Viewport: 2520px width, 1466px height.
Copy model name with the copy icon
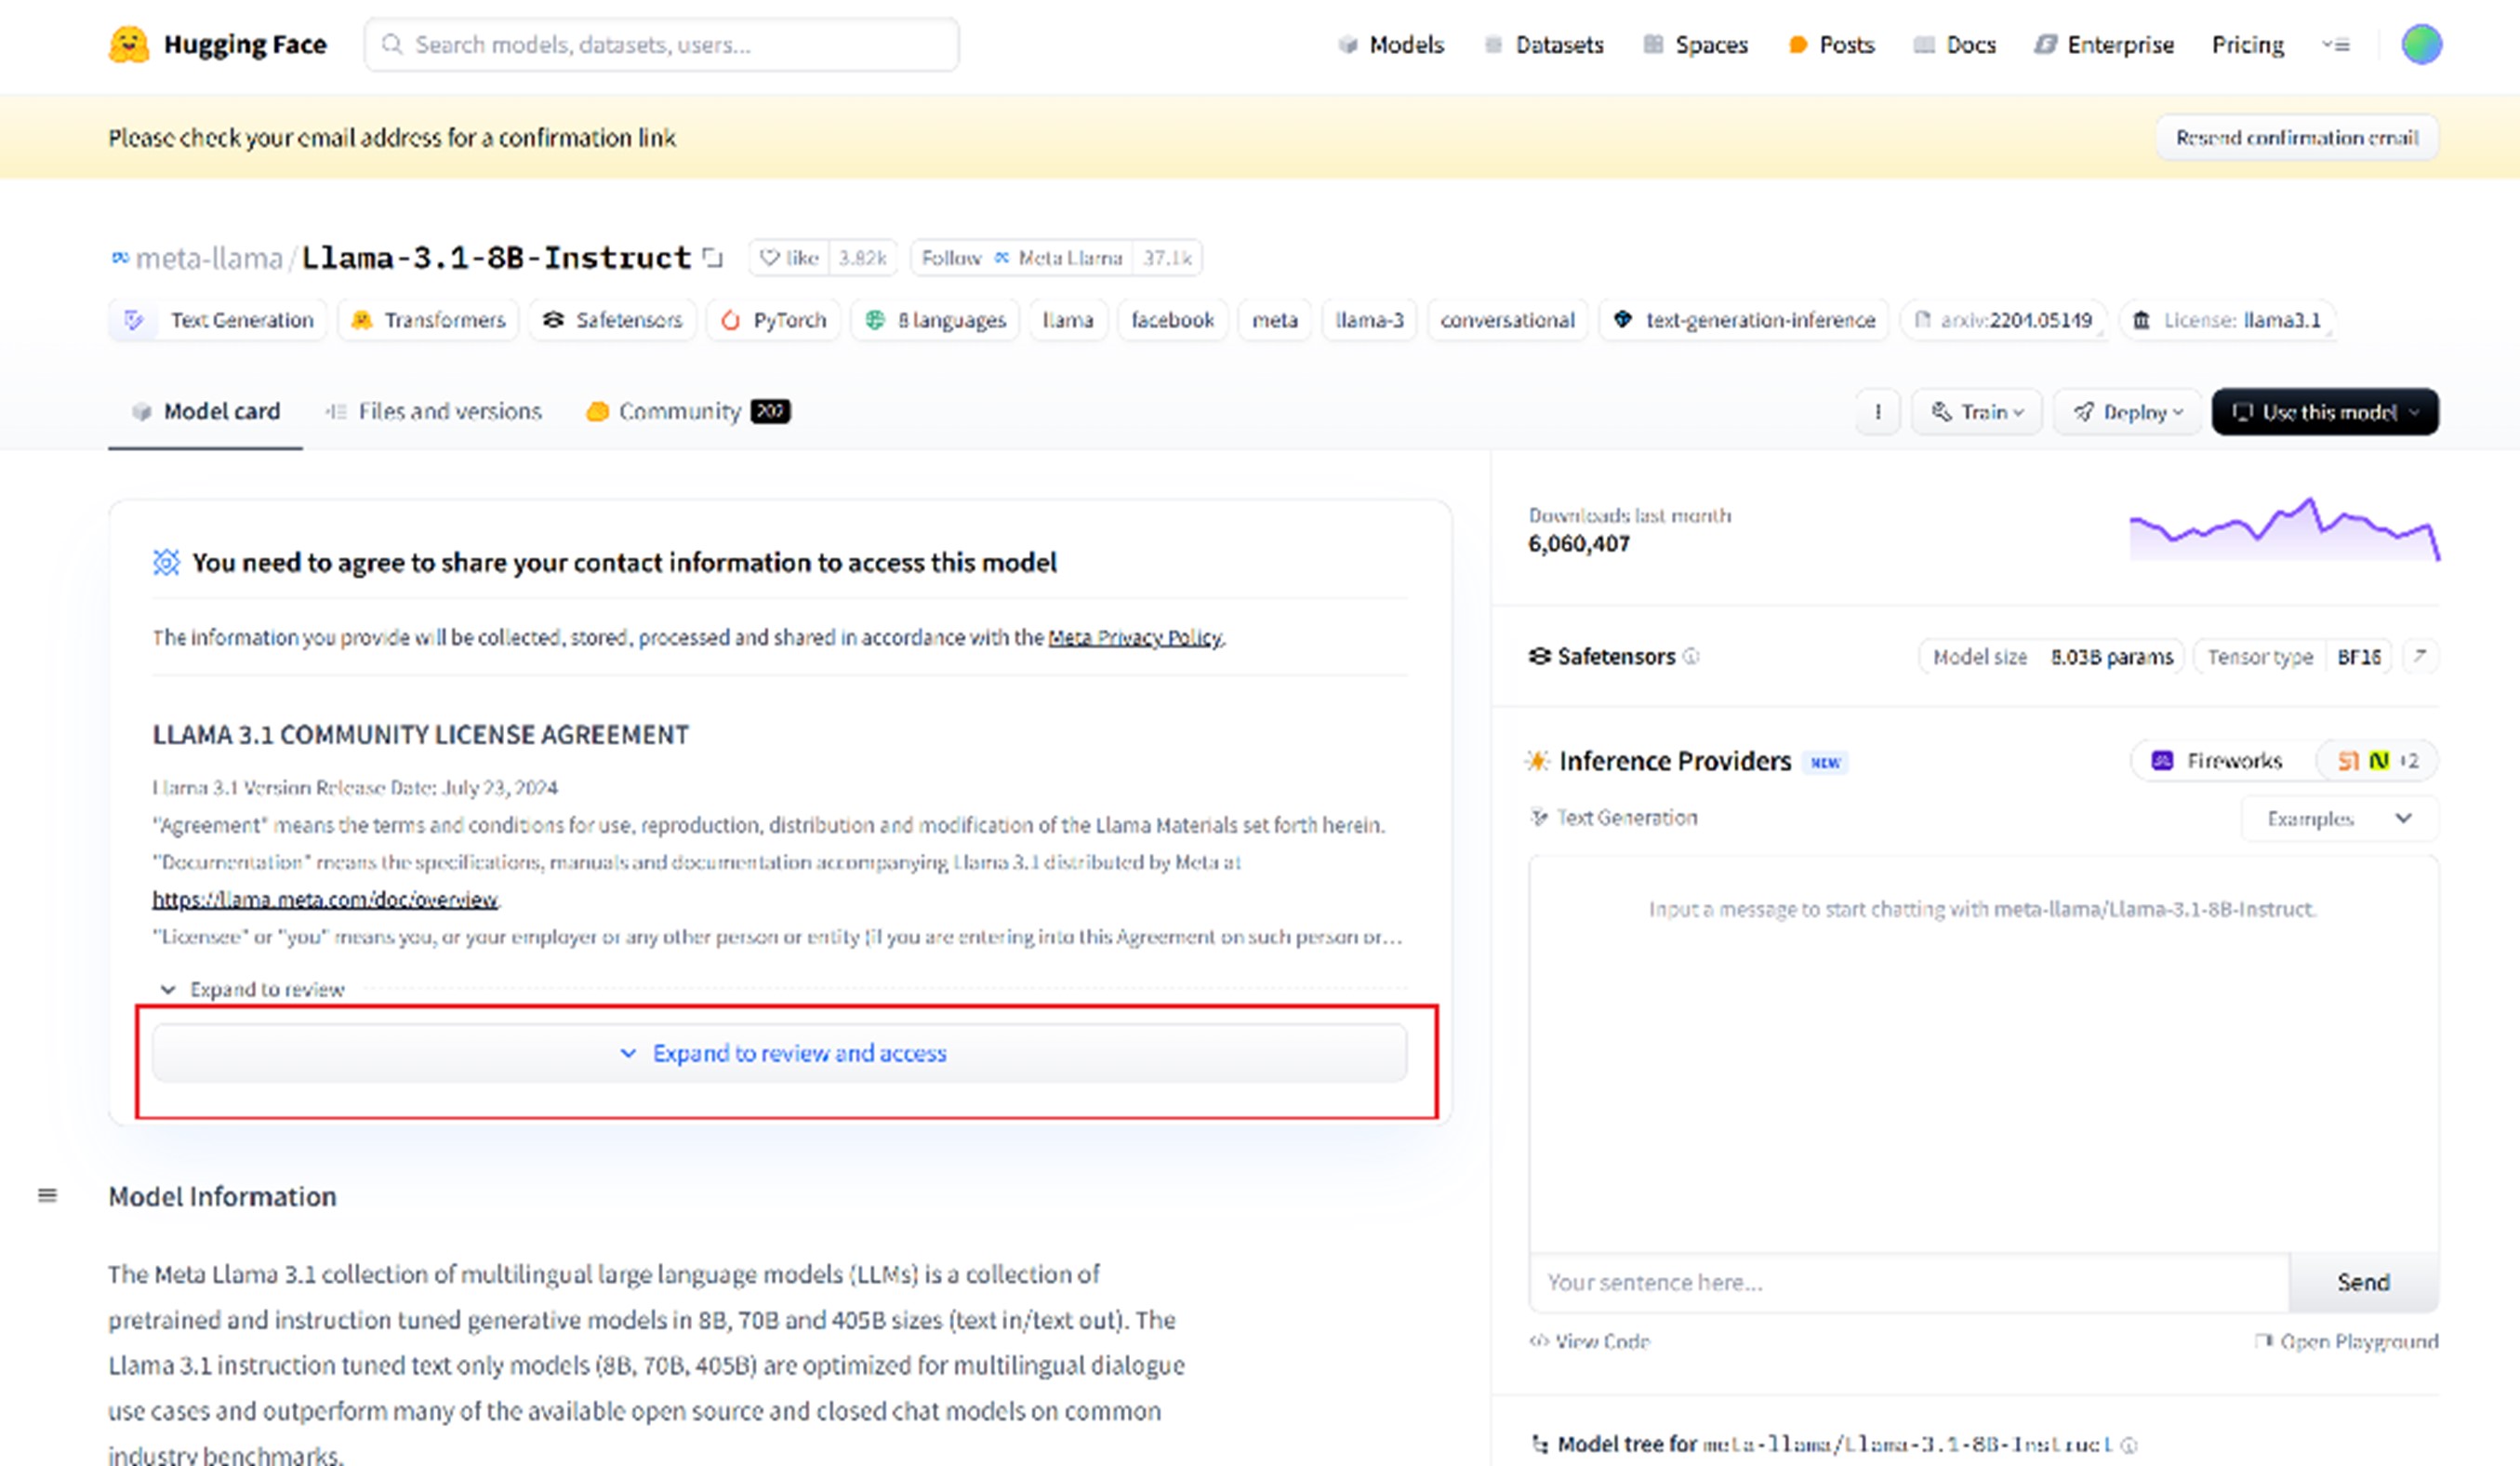(712, 258)
